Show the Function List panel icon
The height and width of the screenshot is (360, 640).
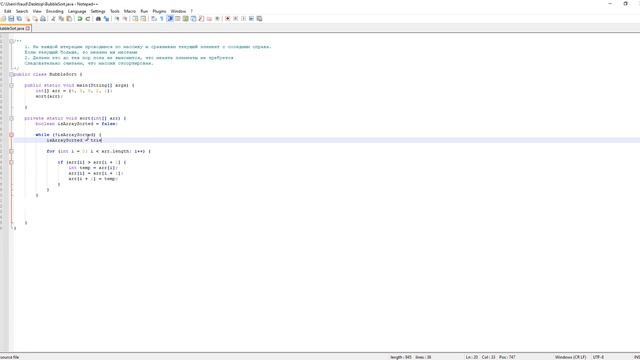point(201,19)
